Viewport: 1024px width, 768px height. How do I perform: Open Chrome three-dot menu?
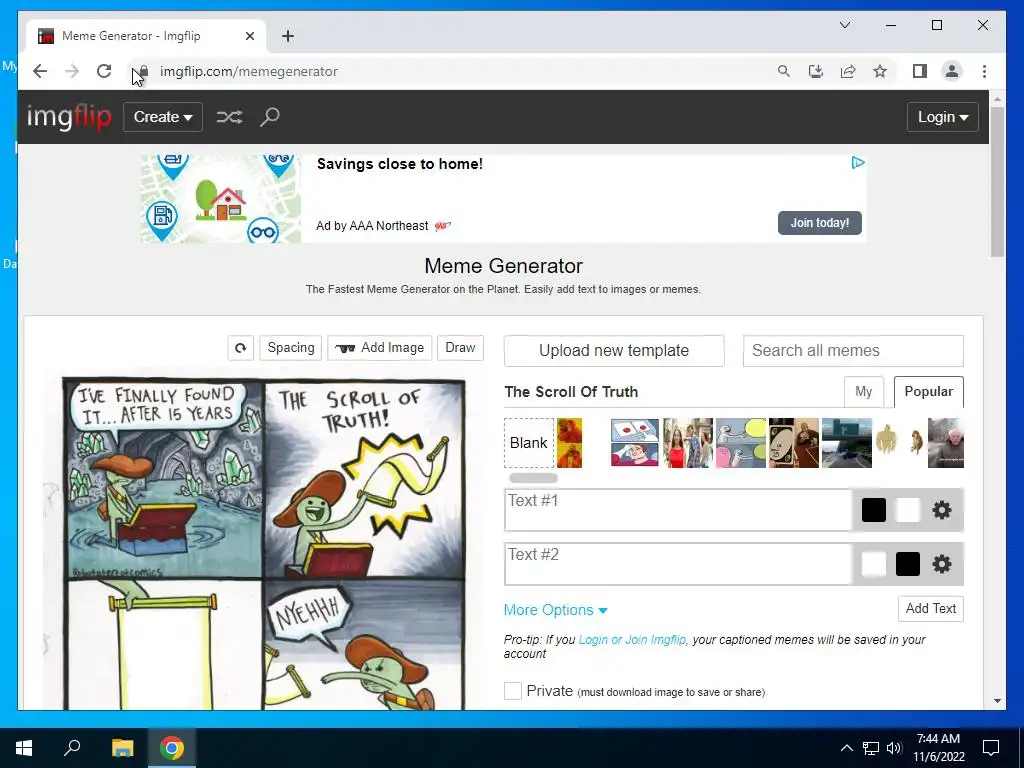coord(984,71)
